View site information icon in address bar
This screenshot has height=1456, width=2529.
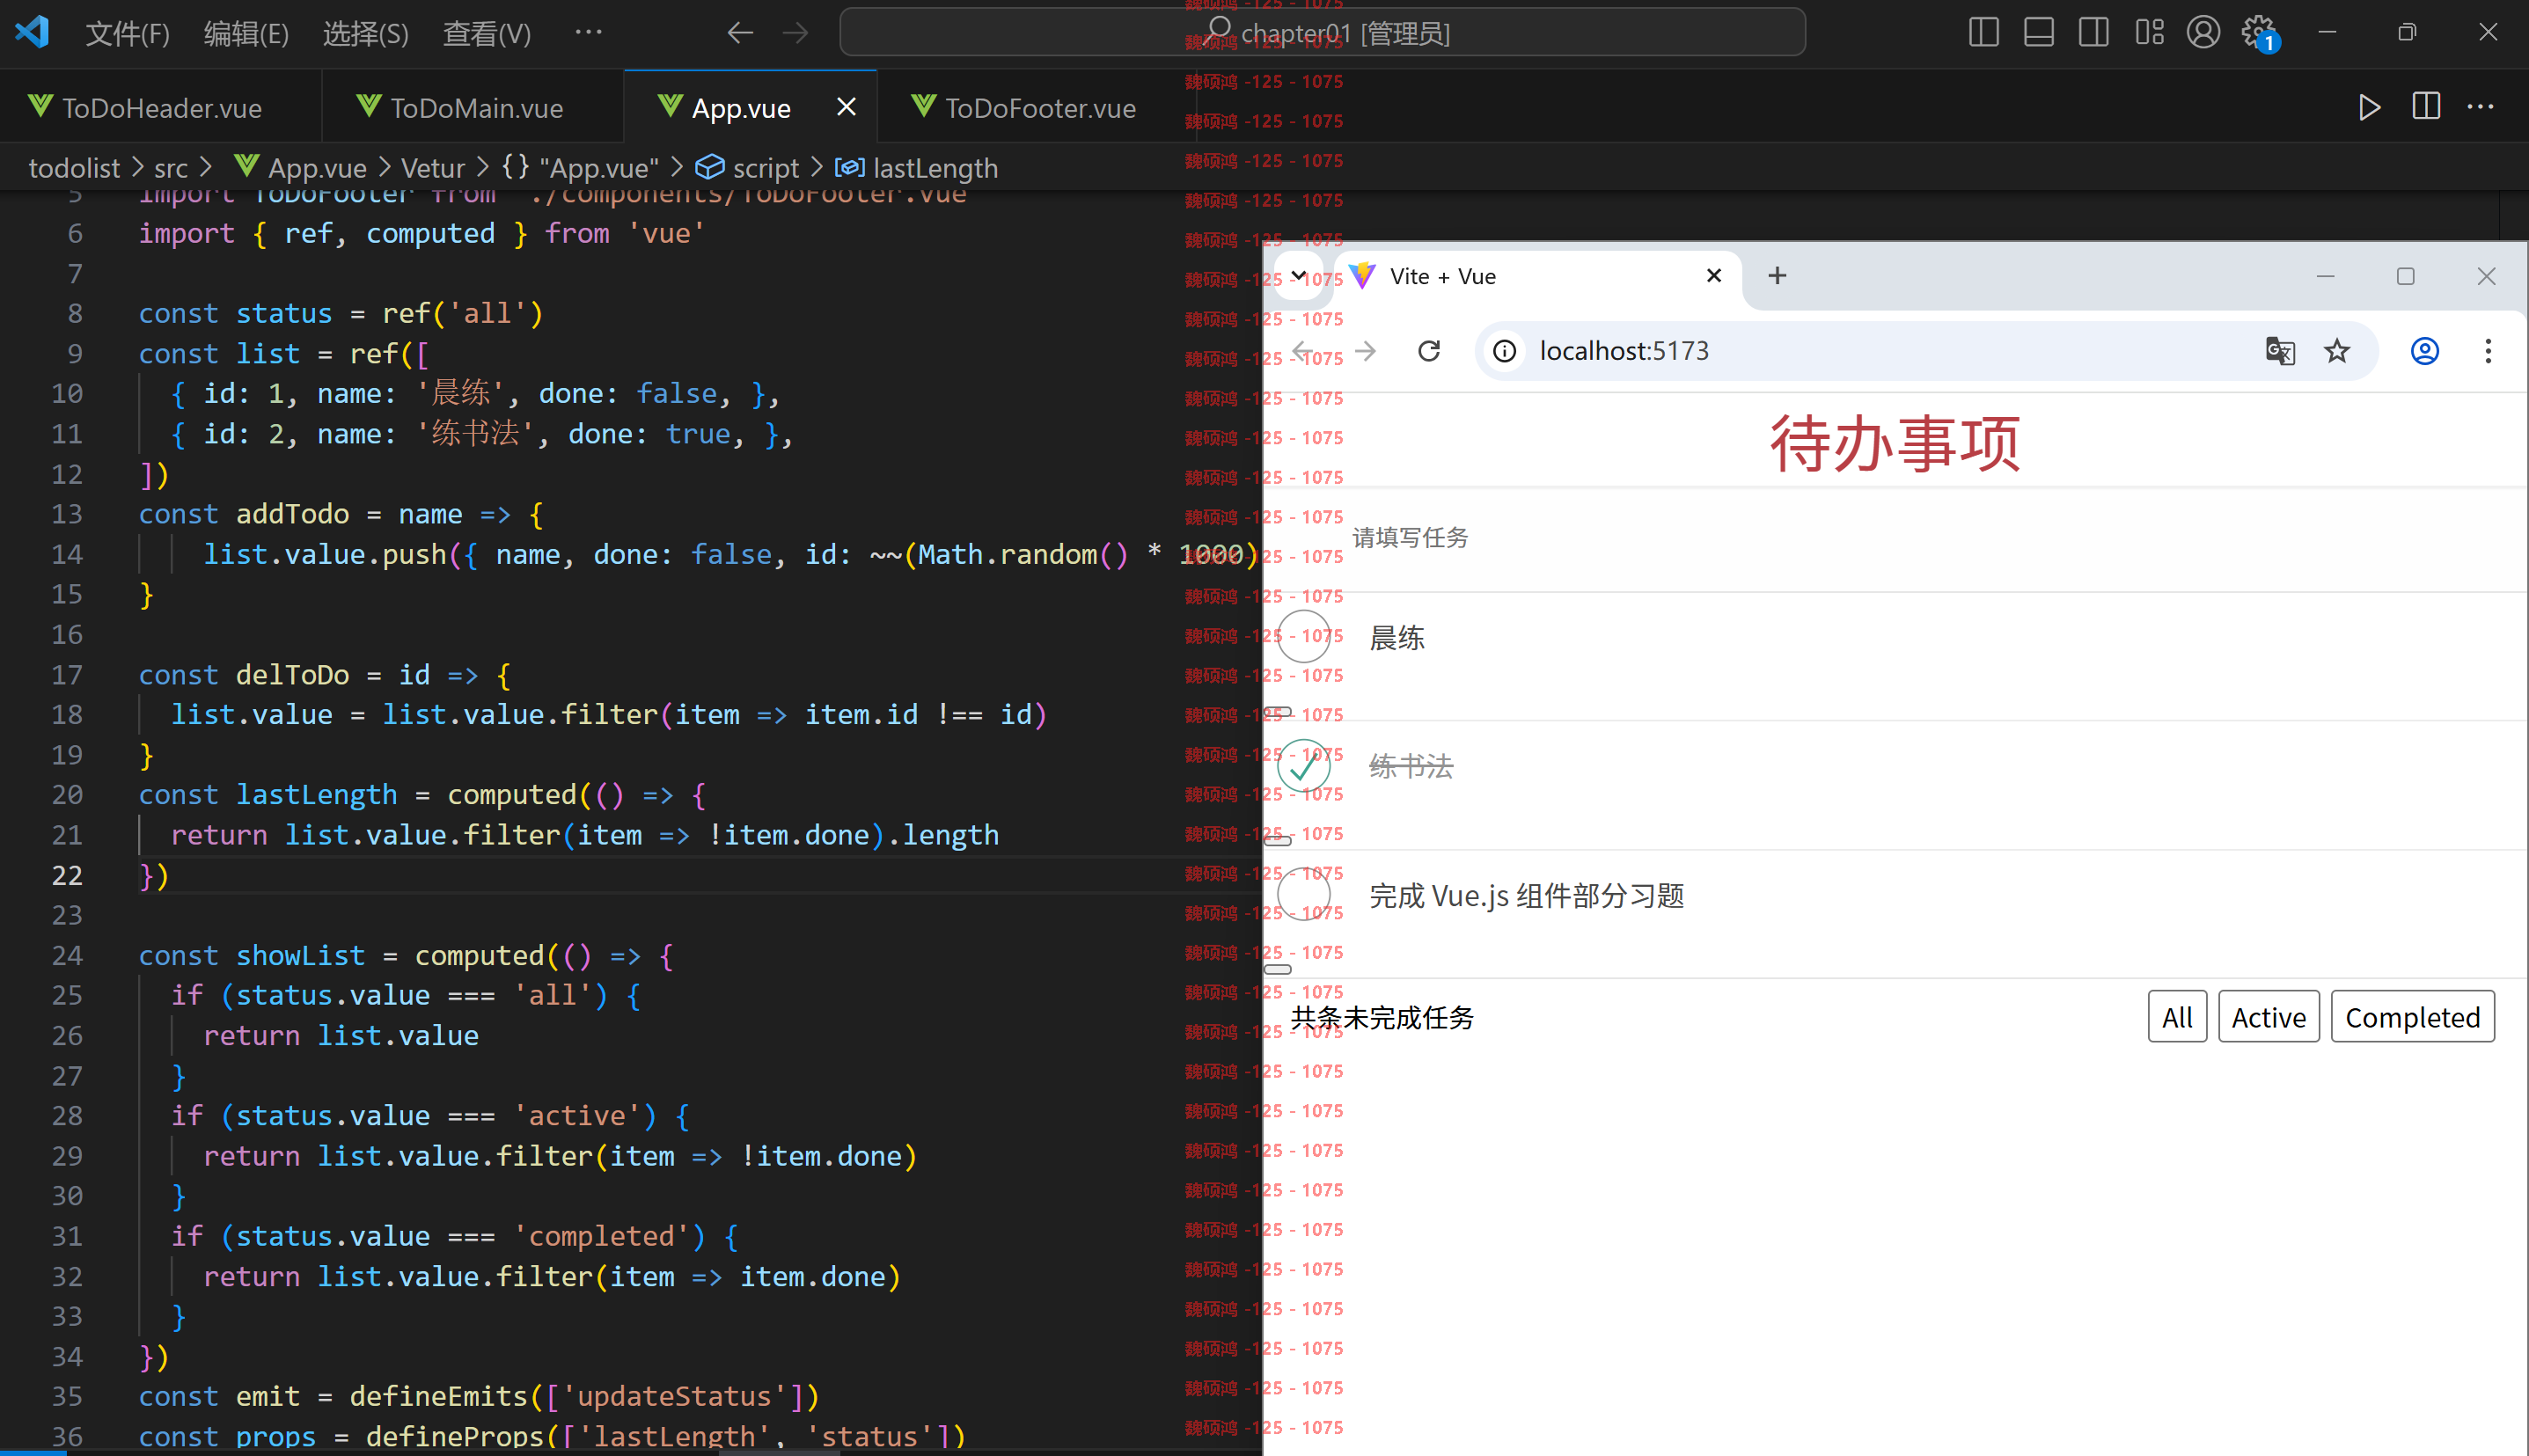(x=1504, y=351)
